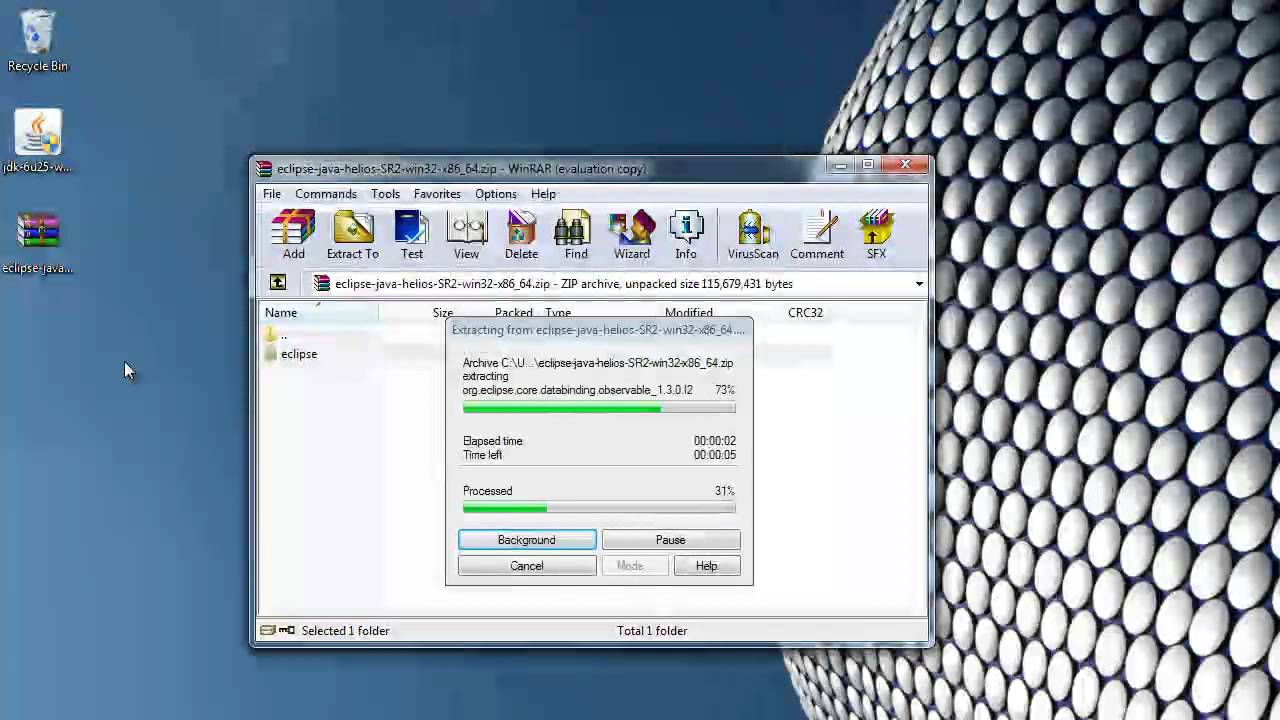The height and width of the screenshot is (720, 1280).
Task: Open the Help menu
Action: tap(543, 194)
